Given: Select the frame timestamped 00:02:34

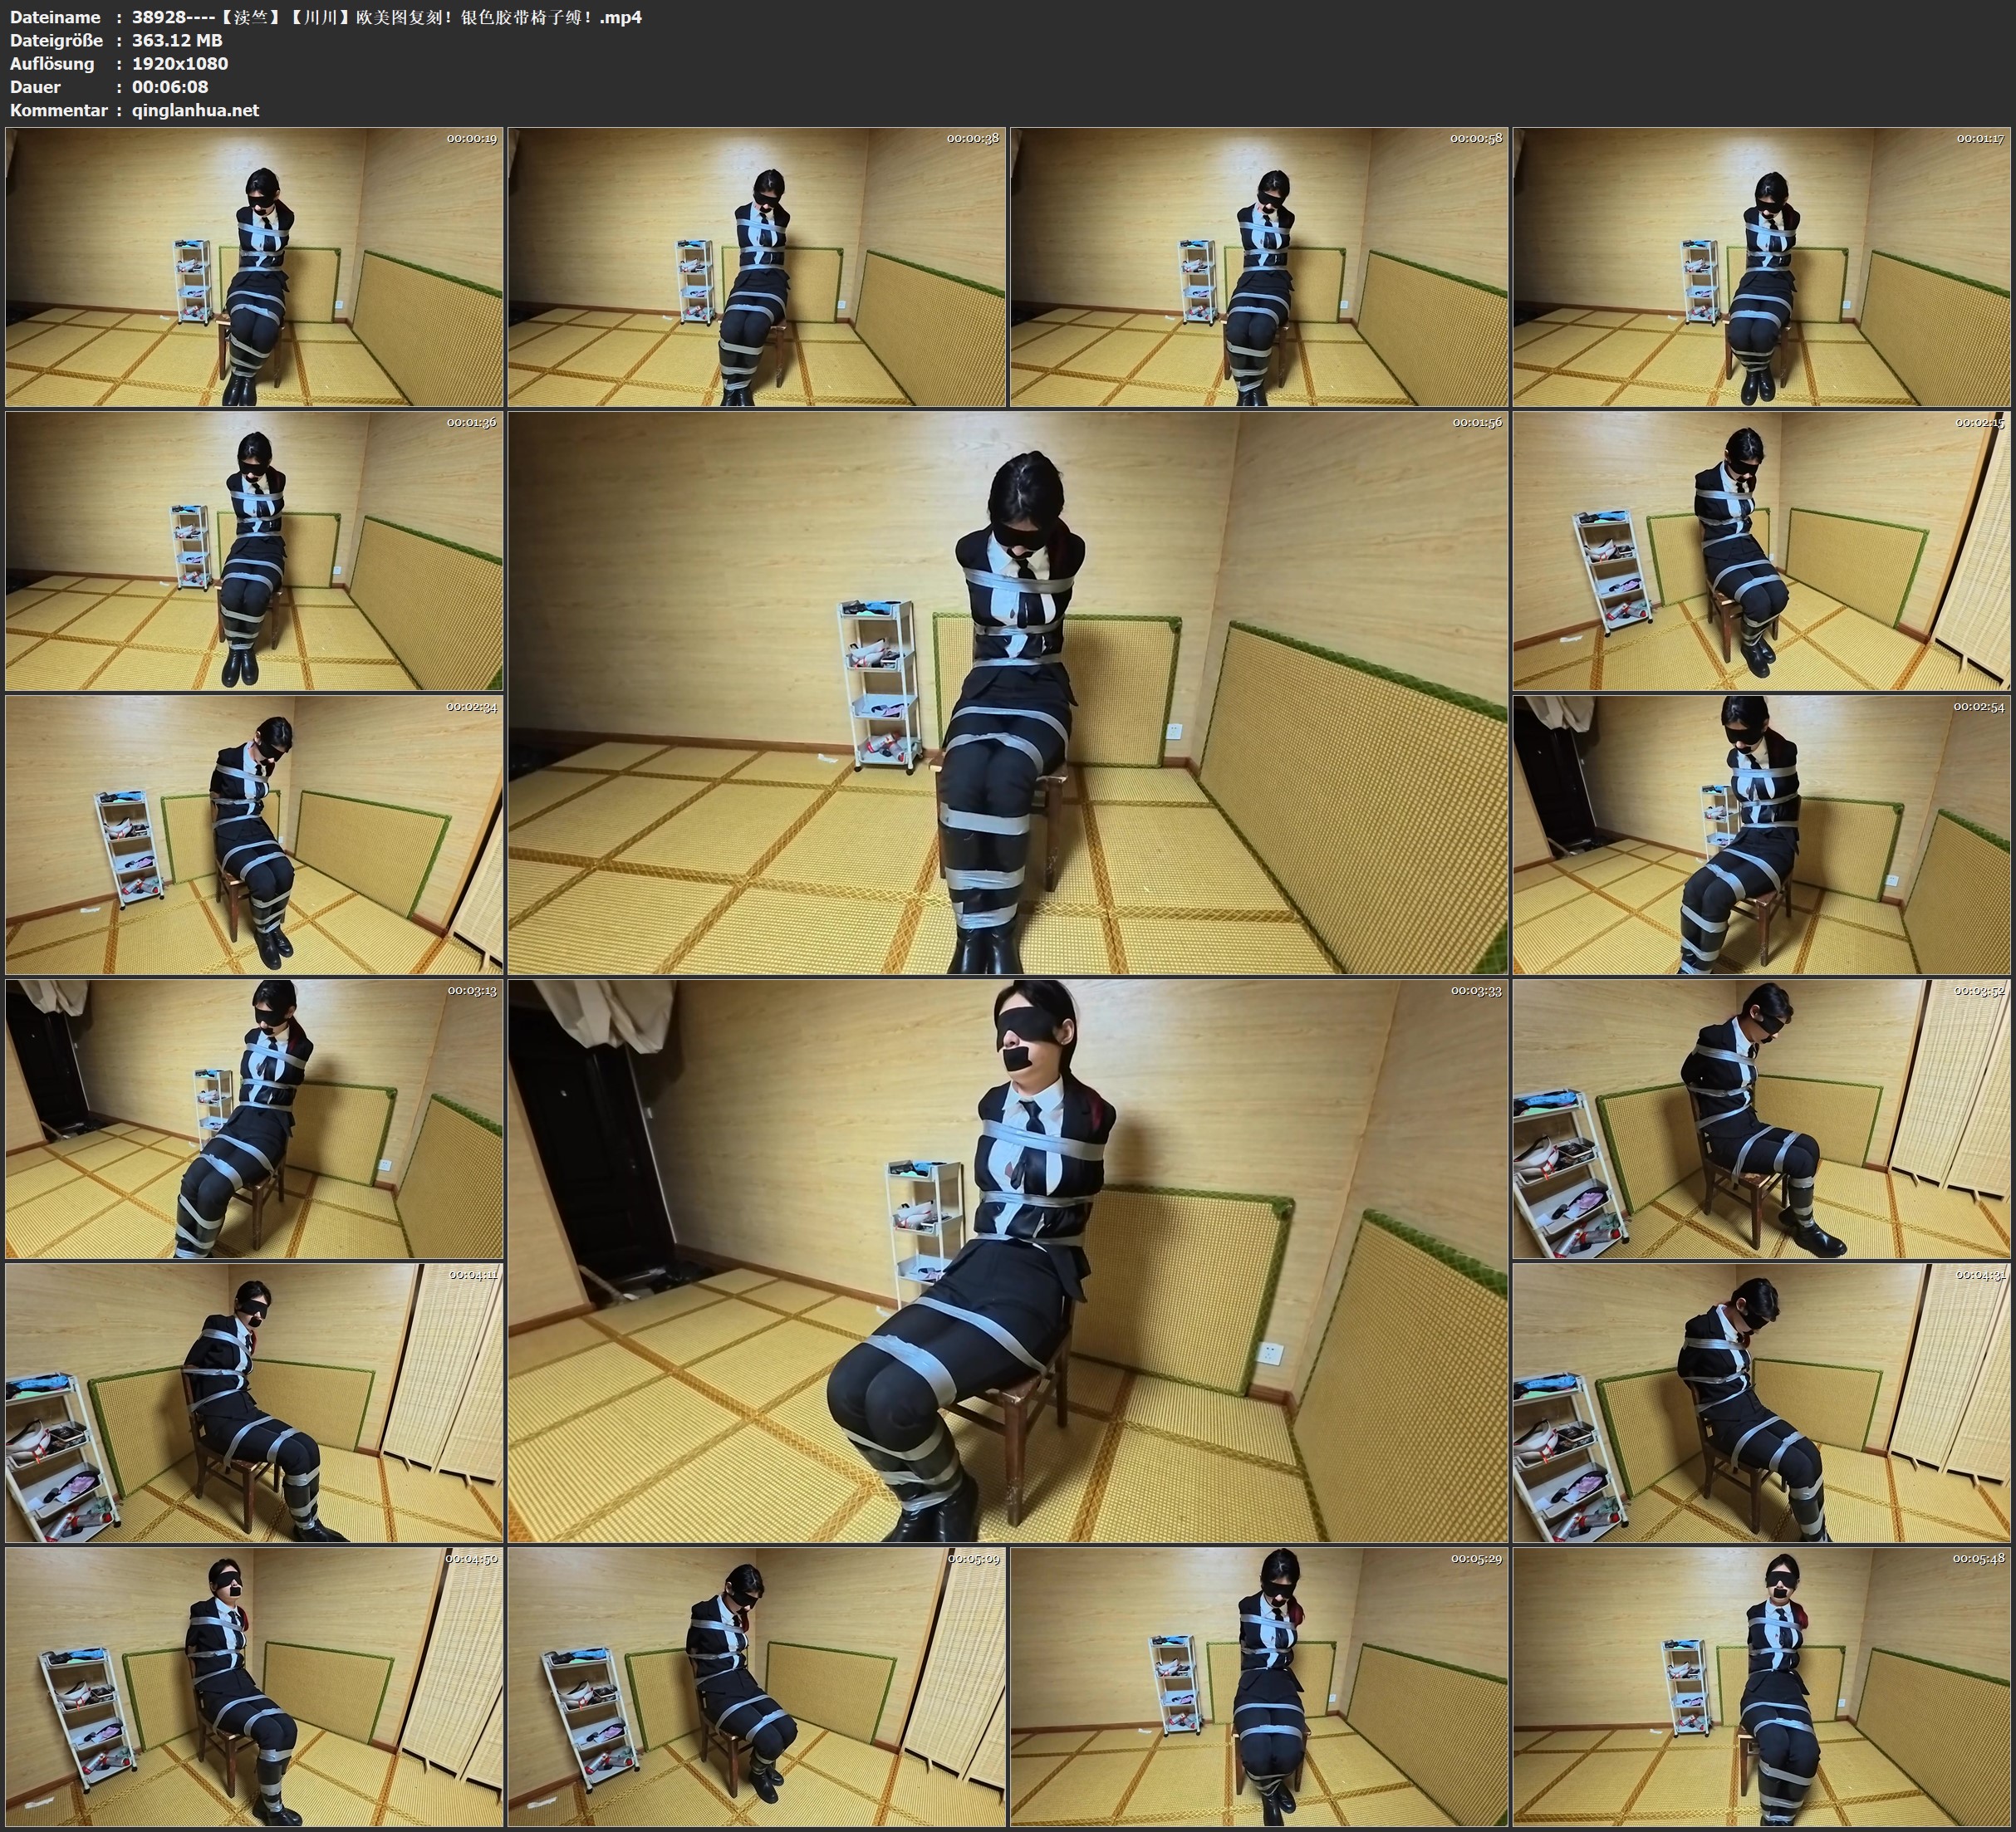Looking at the screenshot, I should 254,834.
